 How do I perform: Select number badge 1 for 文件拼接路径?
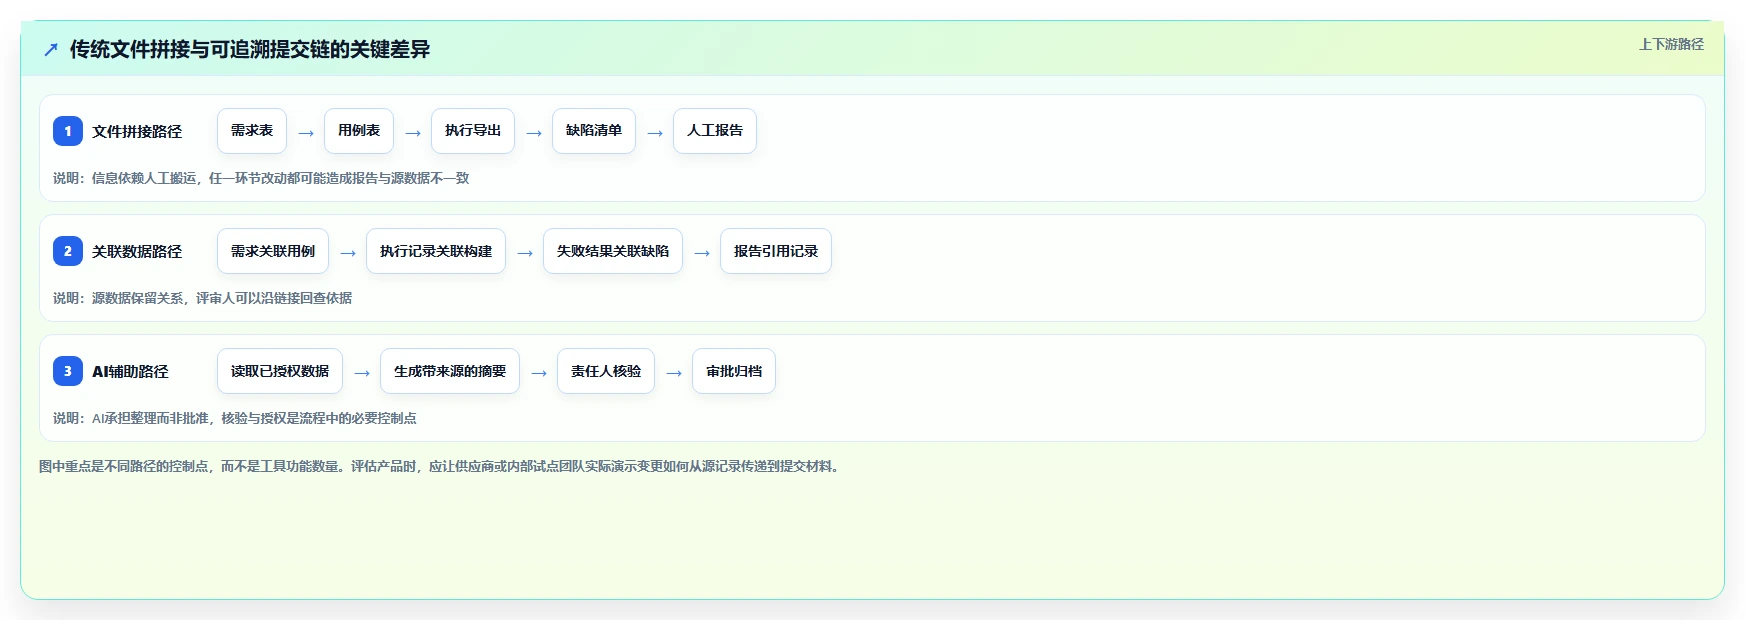tap(68, 131)
